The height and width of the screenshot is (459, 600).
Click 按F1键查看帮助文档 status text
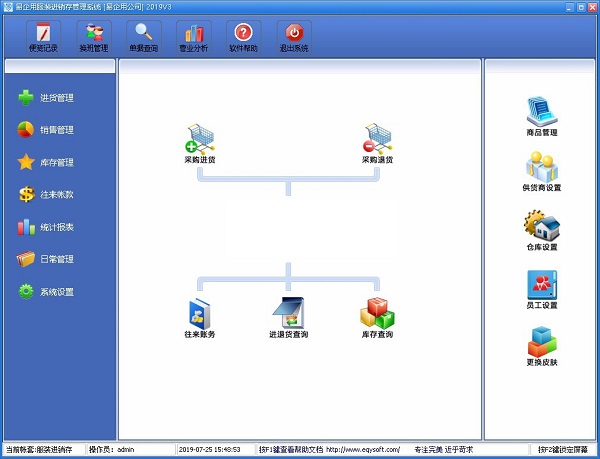(291, 449)
